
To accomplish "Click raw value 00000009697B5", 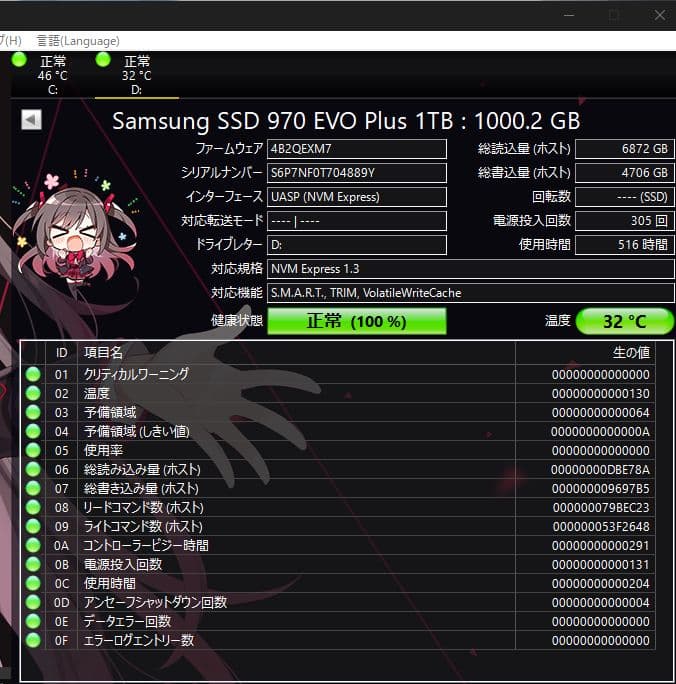I will point(600,488).
